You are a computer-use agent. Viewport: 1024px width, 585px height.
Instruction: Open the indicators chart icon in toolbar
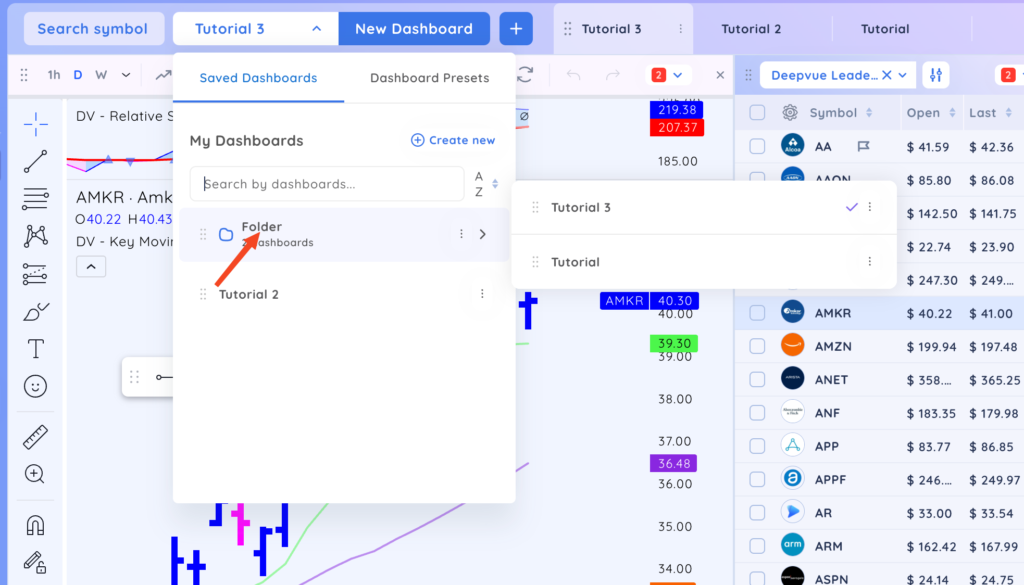pyautogui.click(x=163, y=75)
